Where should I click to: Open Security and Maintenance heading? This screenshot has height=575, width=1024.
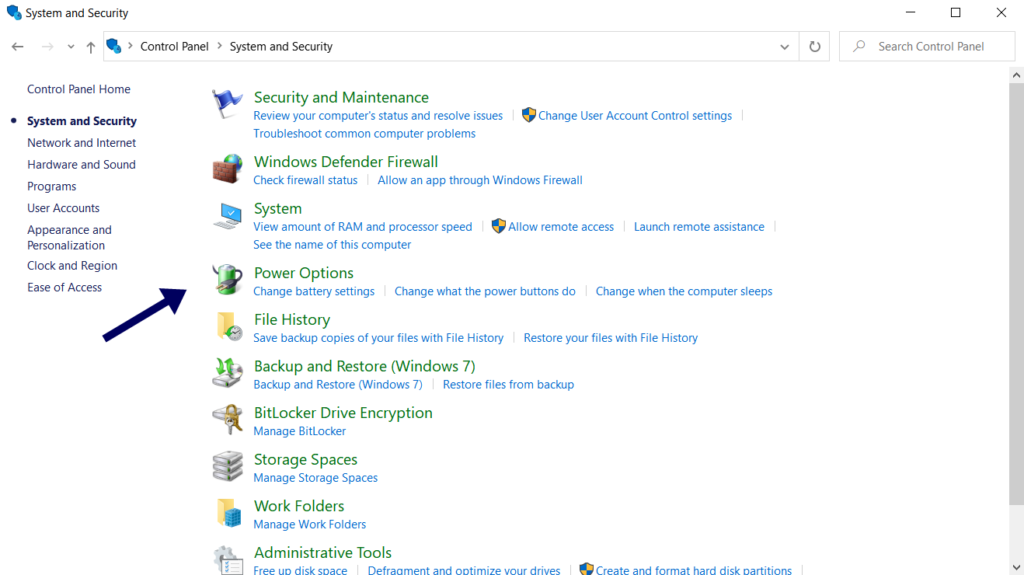[341, 97]
